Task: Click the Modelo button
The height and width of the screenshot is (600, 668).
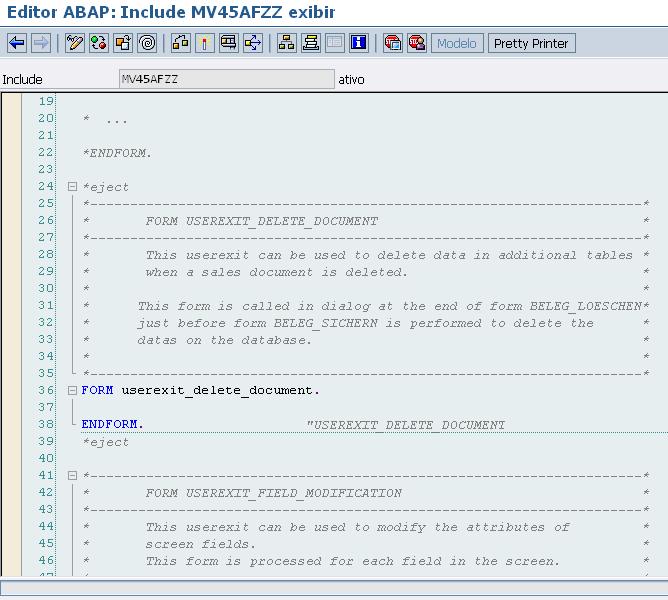Action: [x=457, y=43]
